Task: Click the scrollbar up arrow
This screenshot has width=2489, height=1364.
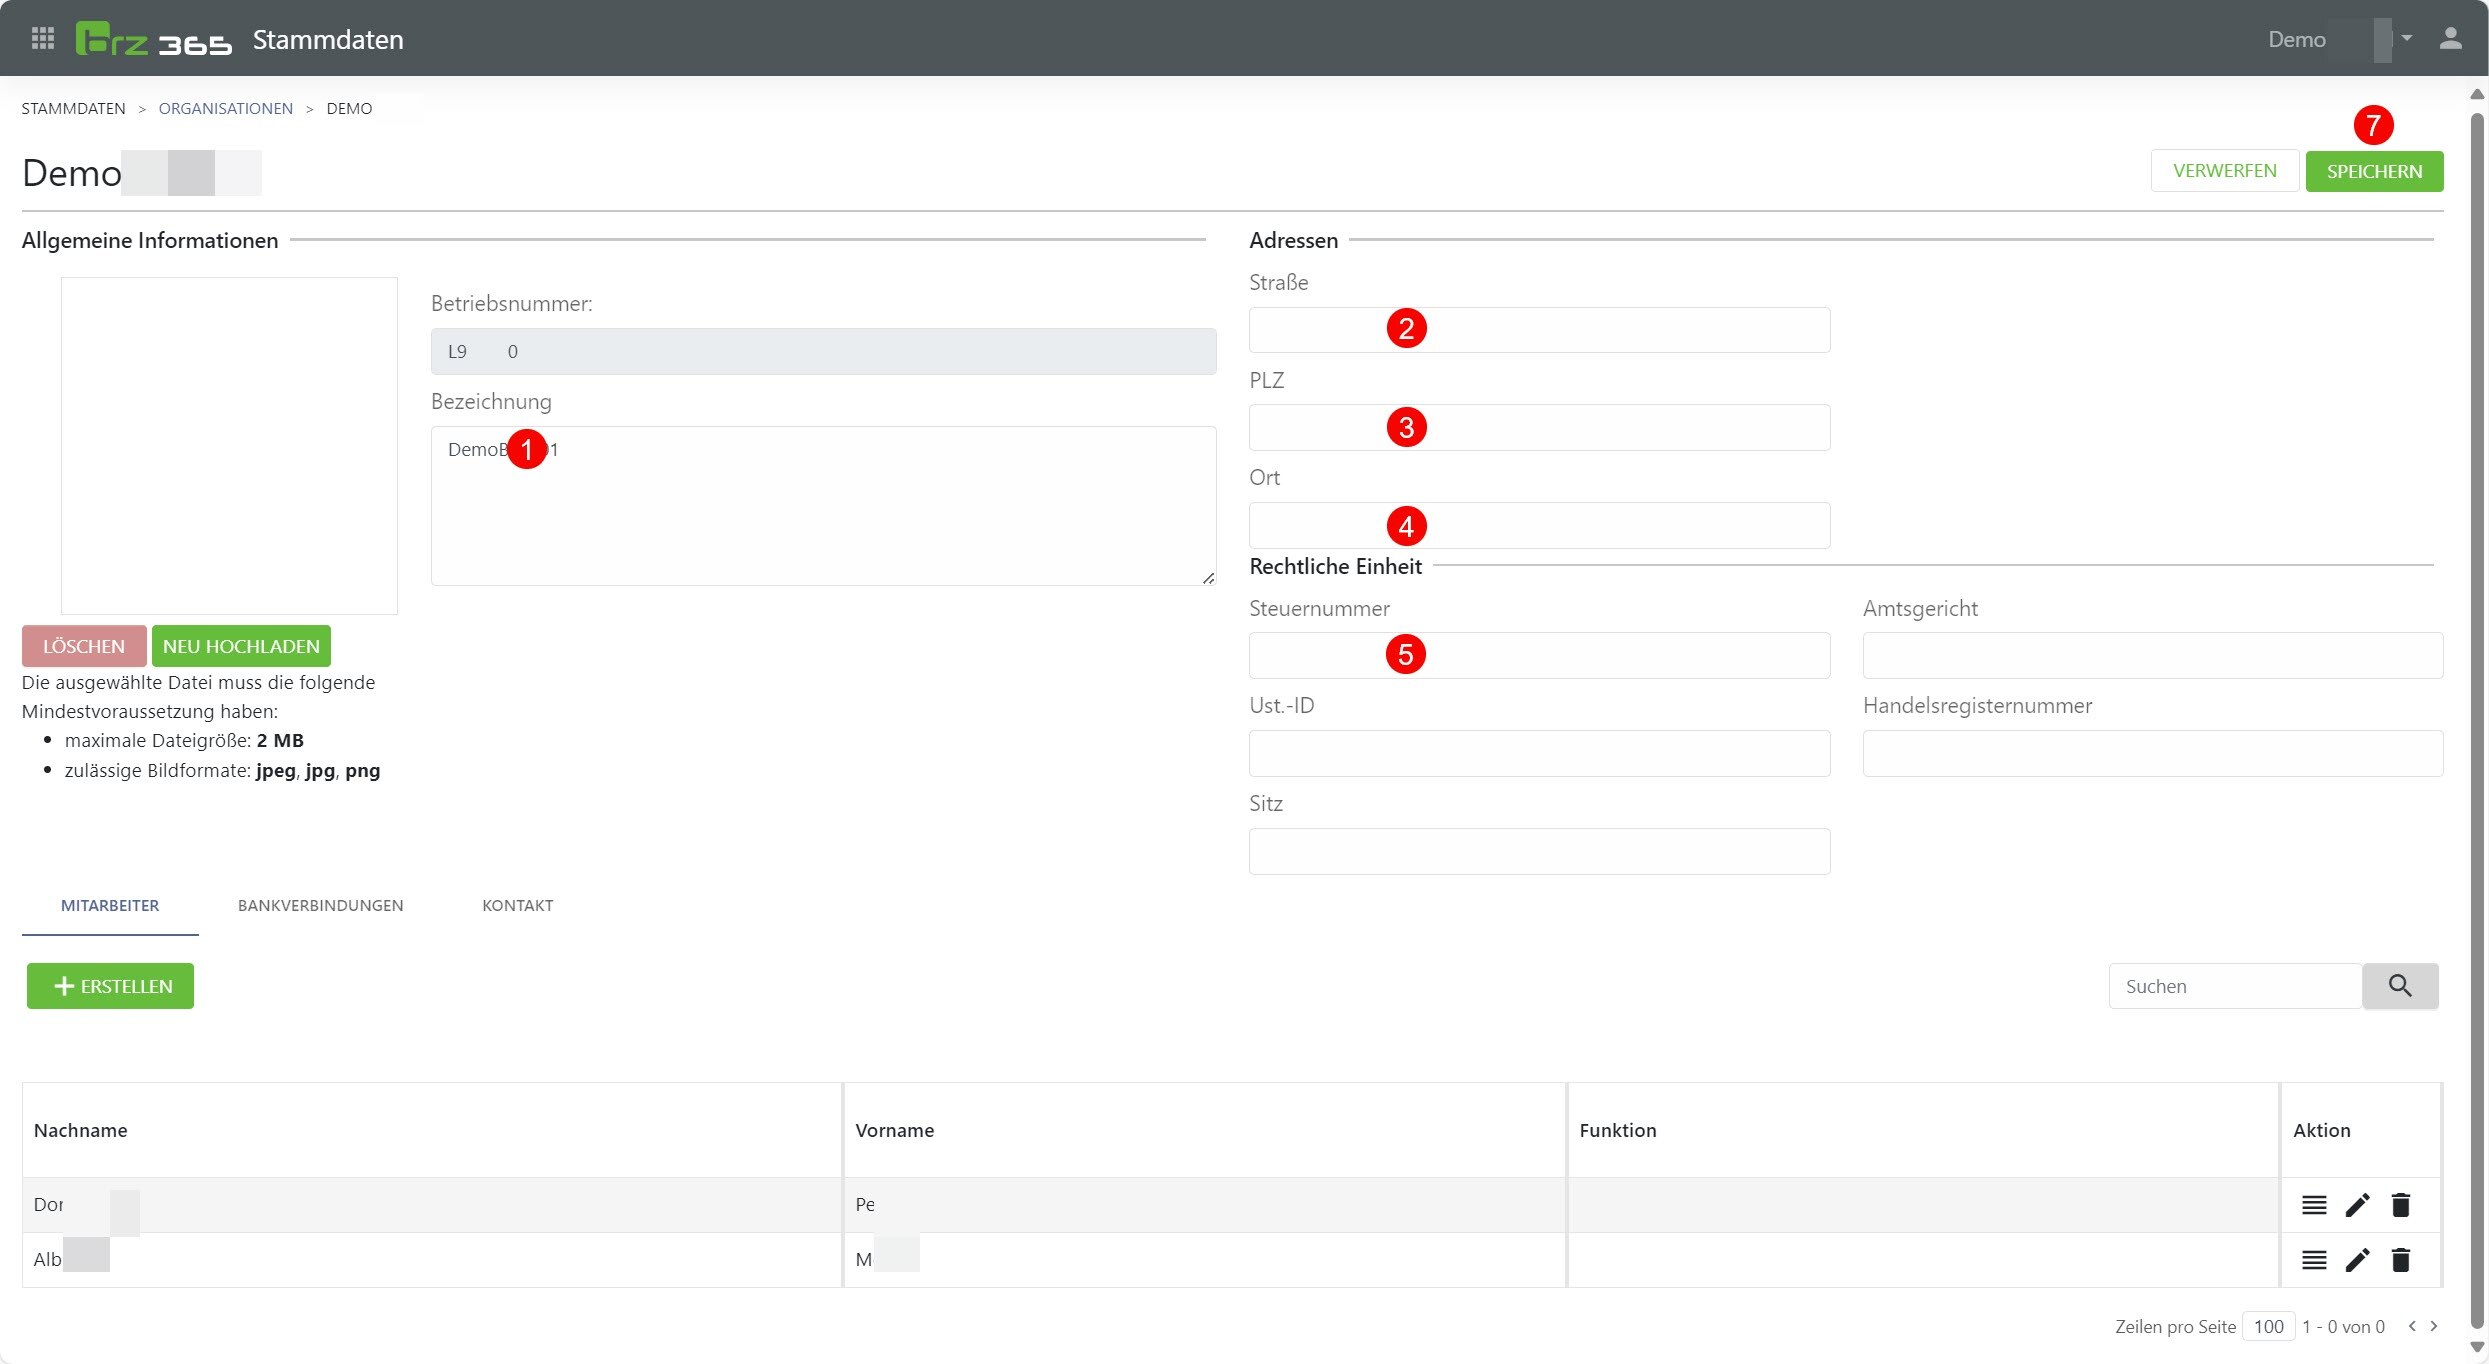Action: click(x=2477, y=94)
